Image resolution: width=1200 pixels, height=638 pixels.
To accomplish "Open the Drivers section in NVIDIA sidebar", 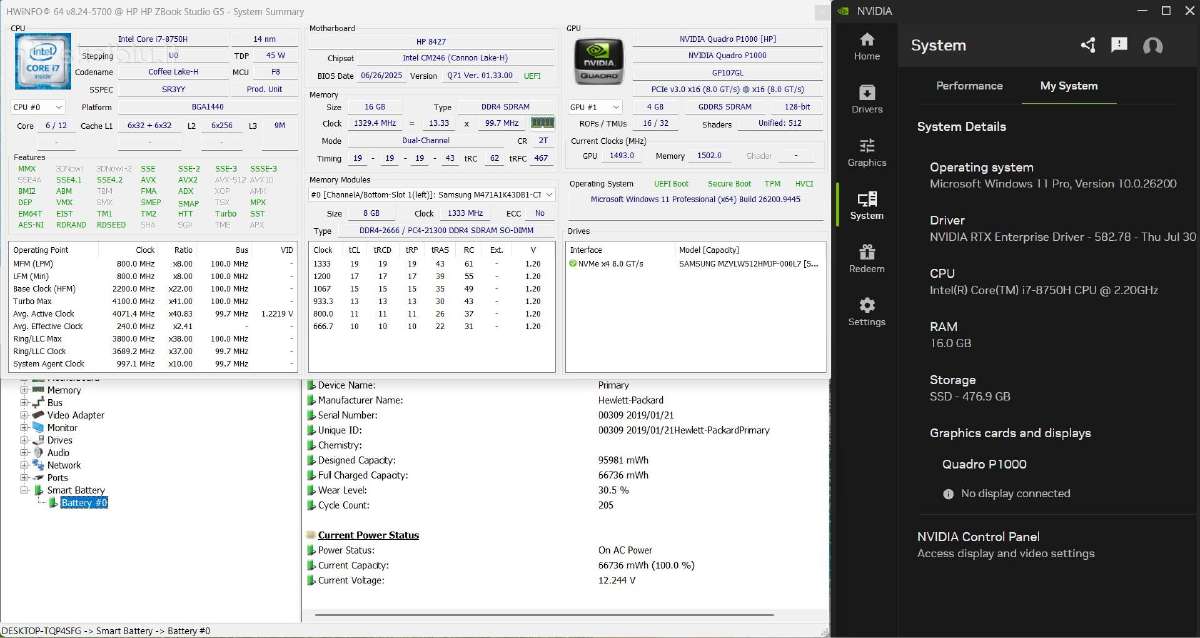I will coord(866,99).
